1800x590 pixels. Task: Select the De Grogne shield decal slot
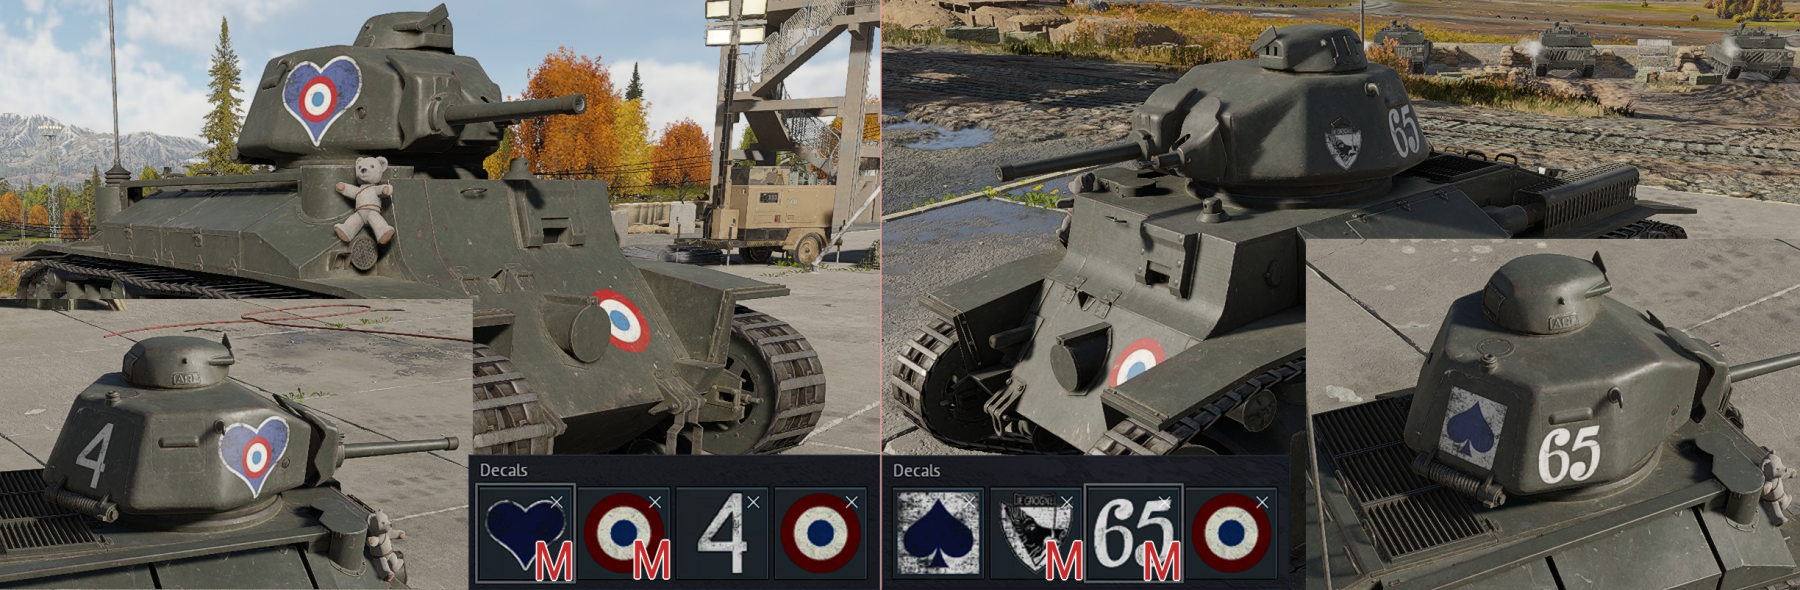(1035, 533)
